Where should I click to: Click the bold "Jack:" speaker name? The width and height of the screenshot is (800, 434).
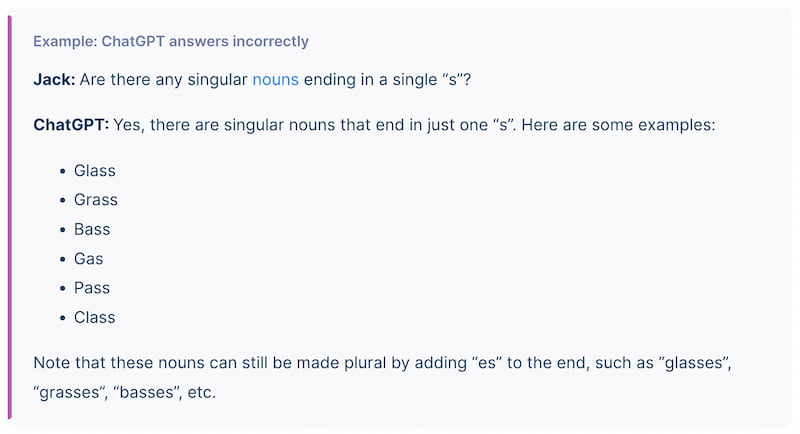[x=54, y=79]
